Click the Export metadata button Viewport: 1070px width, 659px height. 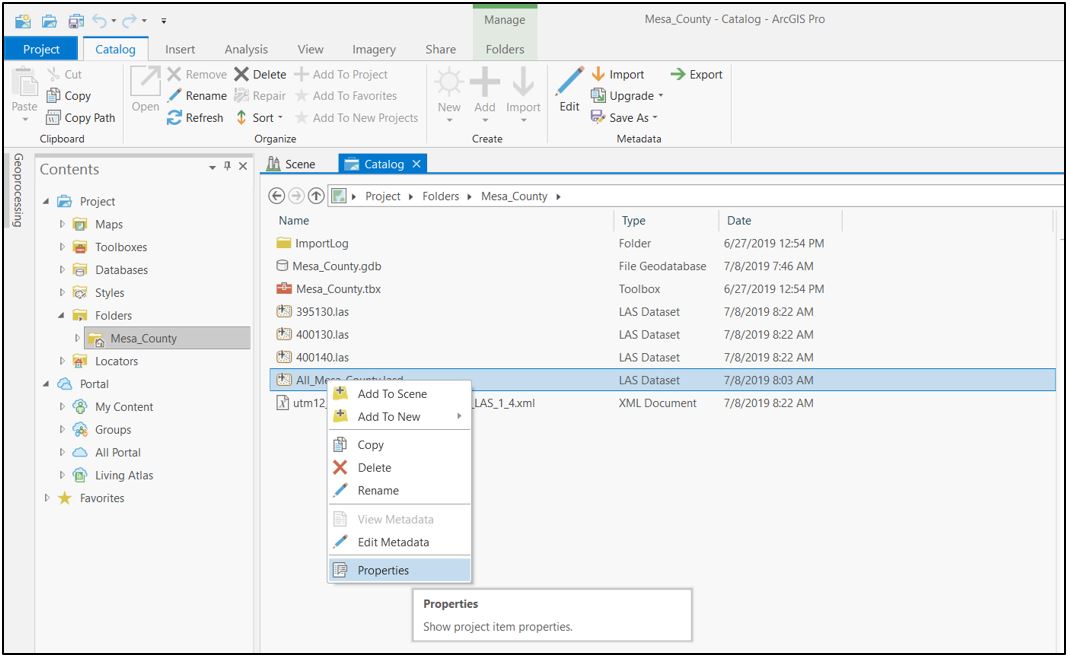(x=696, y=74)
